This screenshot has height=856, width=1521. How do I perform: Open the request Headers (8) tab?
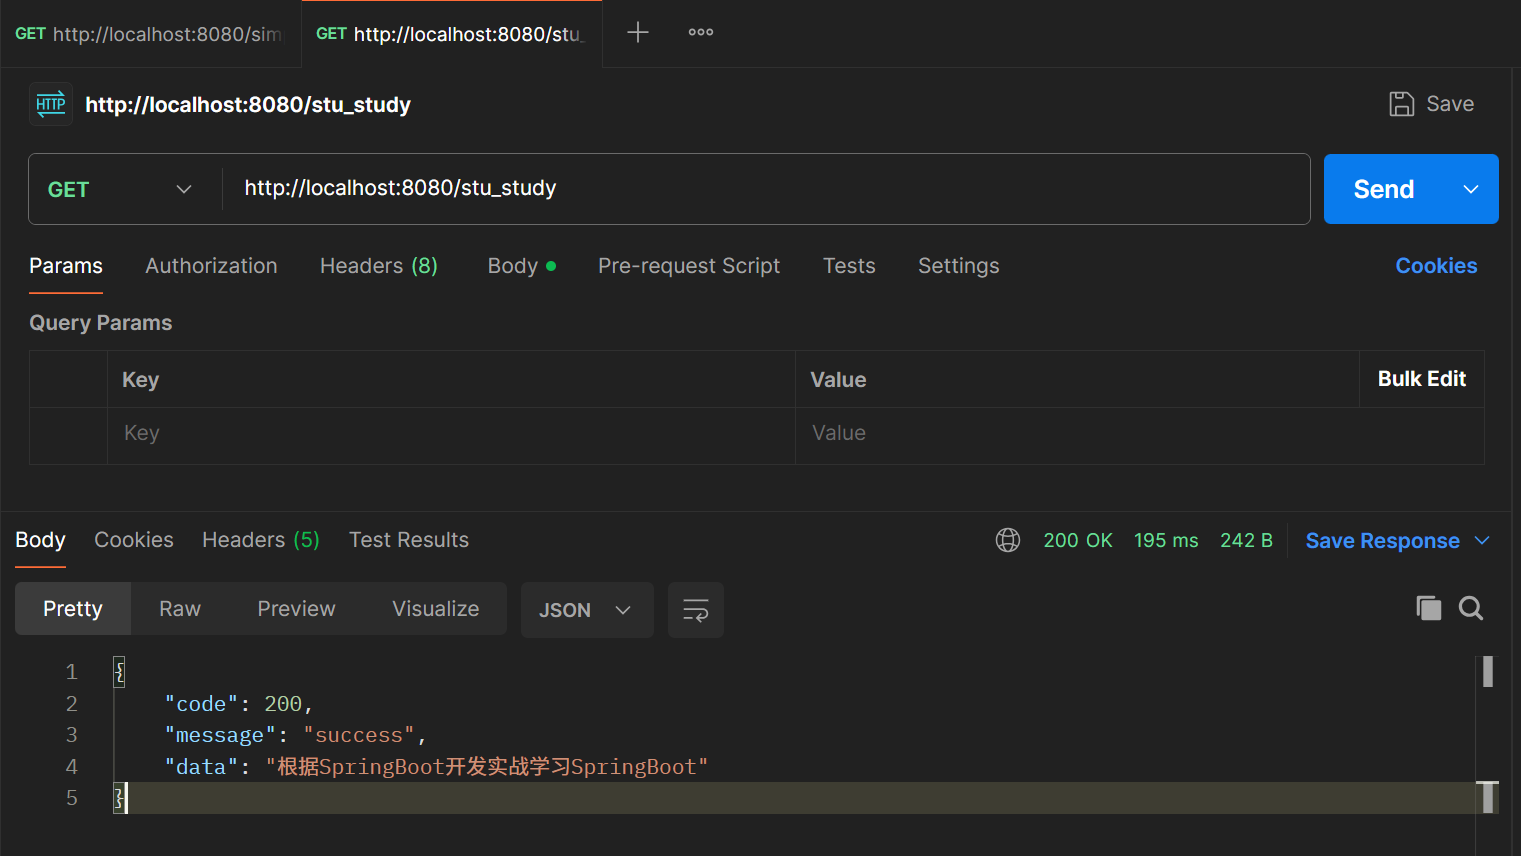point(379,266)
